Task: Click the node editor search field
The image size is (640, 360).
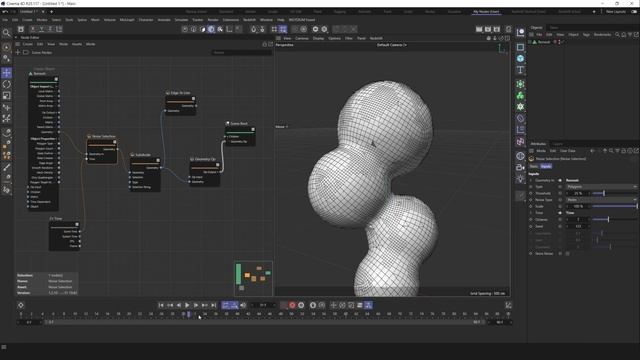Action: (x=242, y=52)
